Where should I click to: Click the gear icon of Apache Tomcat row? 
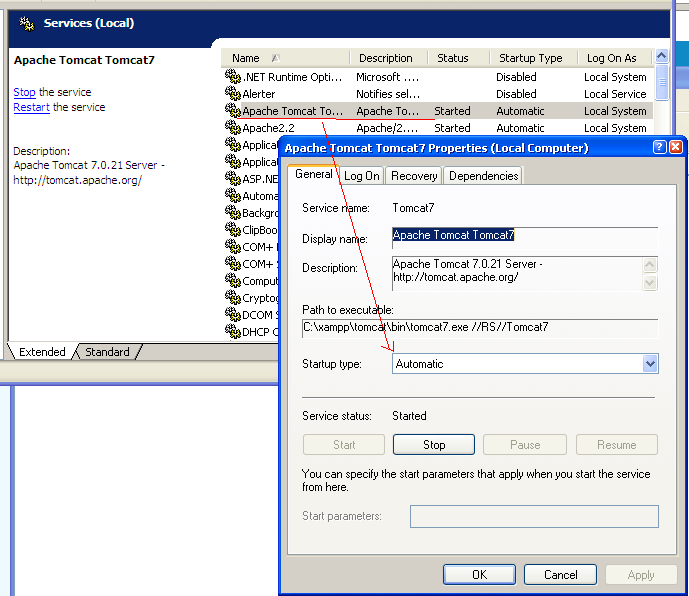[x=232, y=111]
